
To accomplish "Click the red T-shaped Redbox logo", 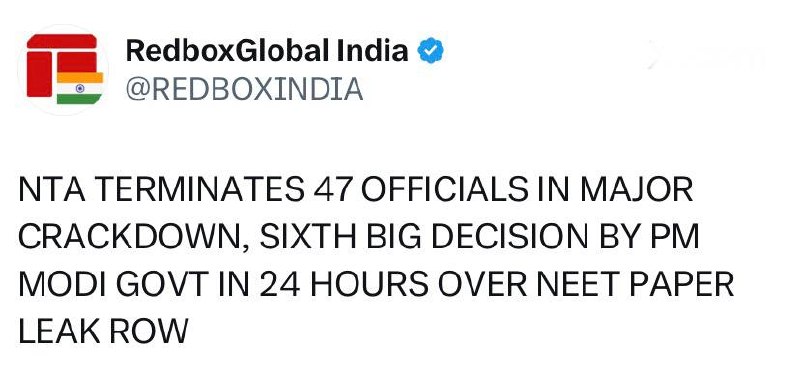I will point(61,65).
